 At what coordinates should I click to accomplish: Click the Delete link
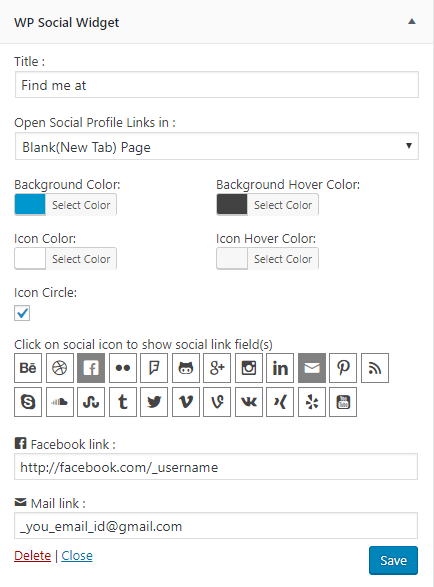pyautogui.click(x=33, y=556)
